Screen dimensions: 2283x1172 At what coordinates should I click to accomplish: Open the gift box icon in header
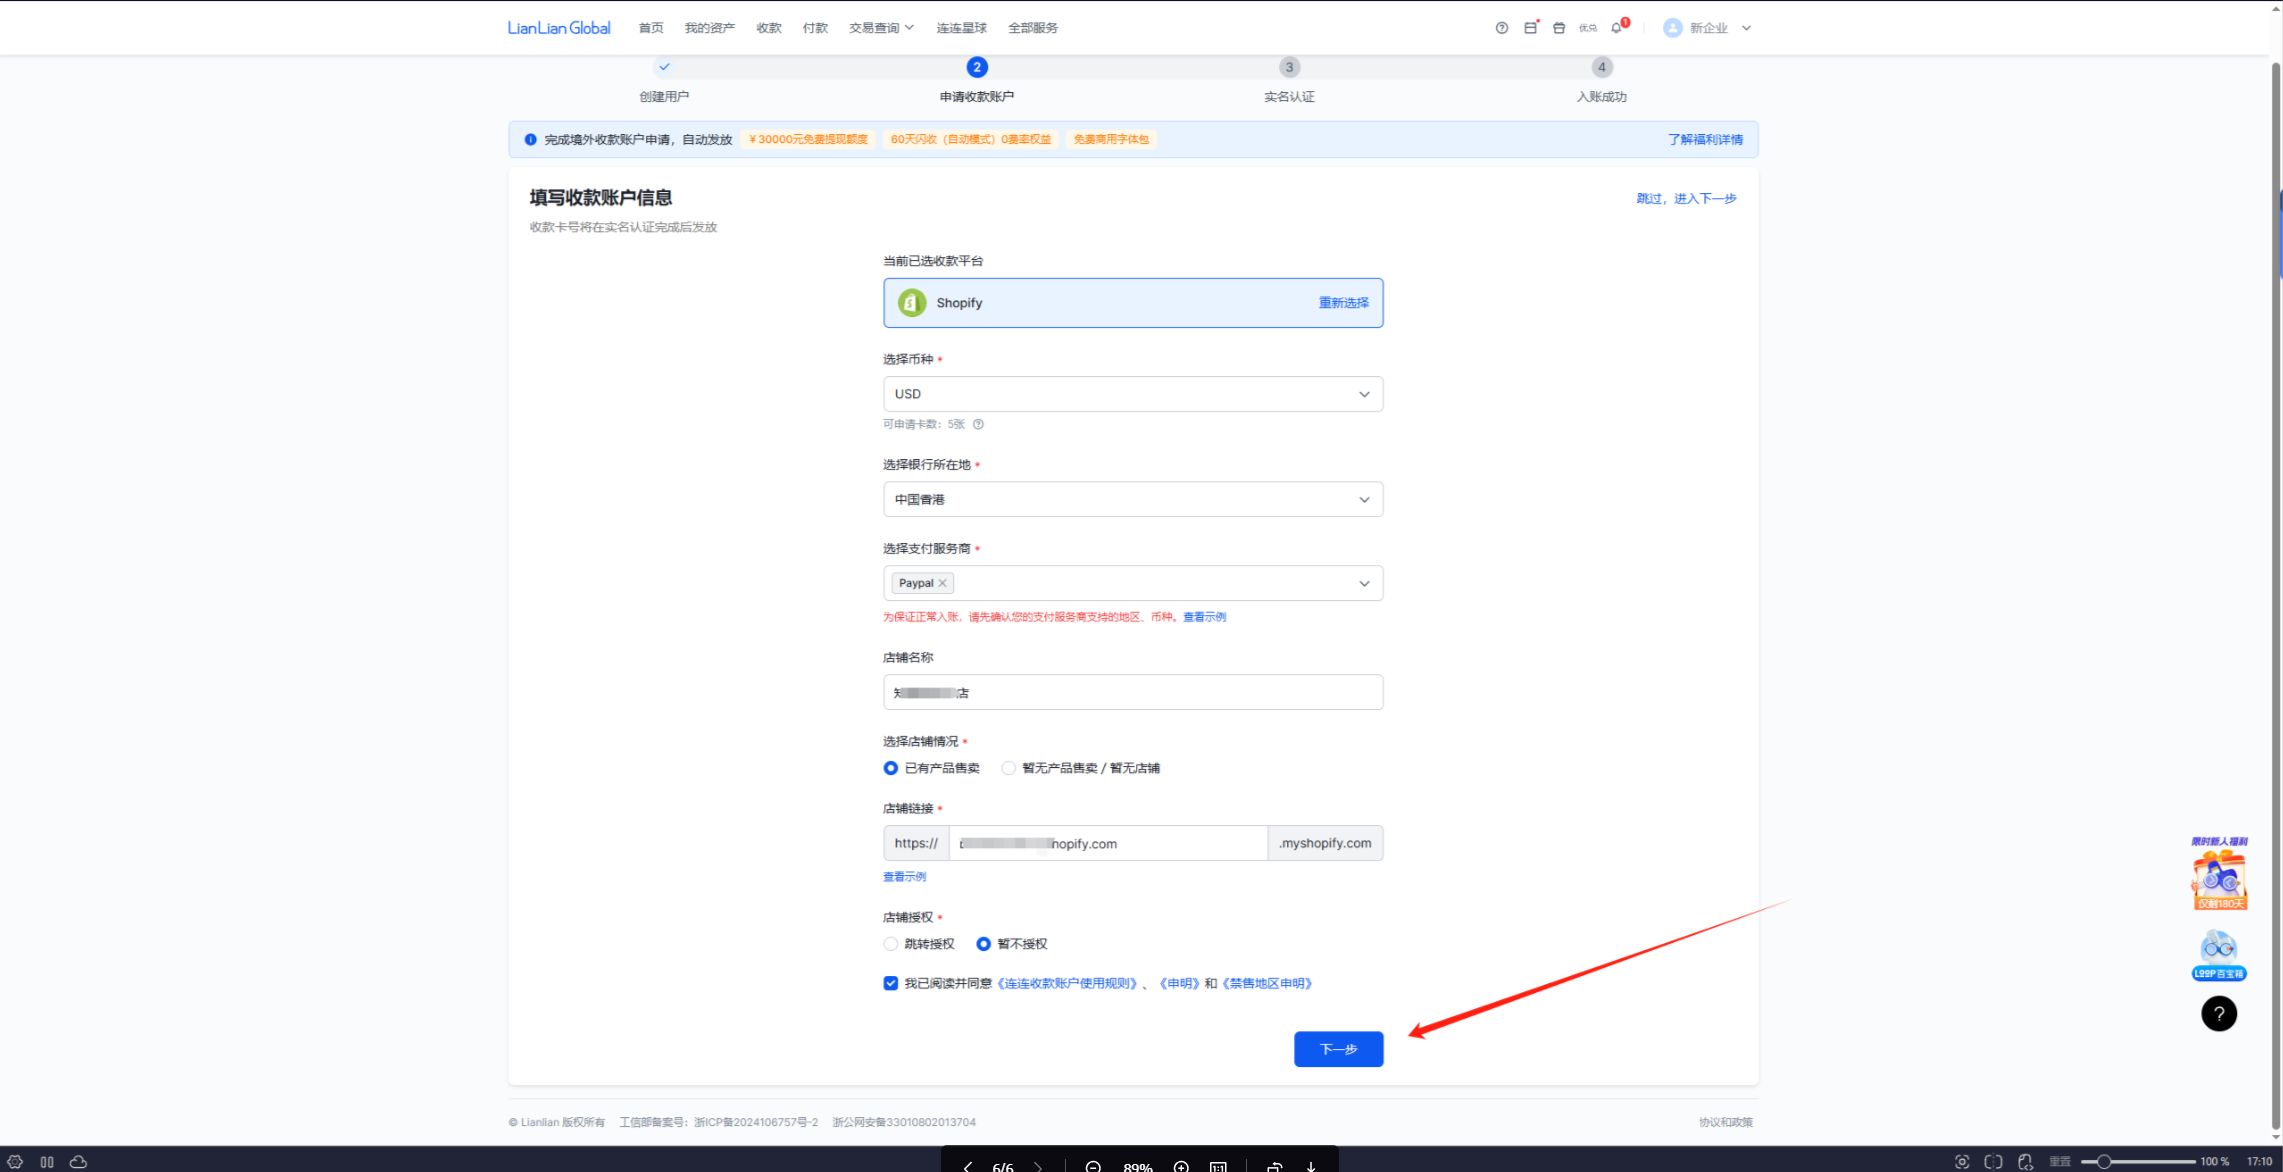pos(1559,28)
